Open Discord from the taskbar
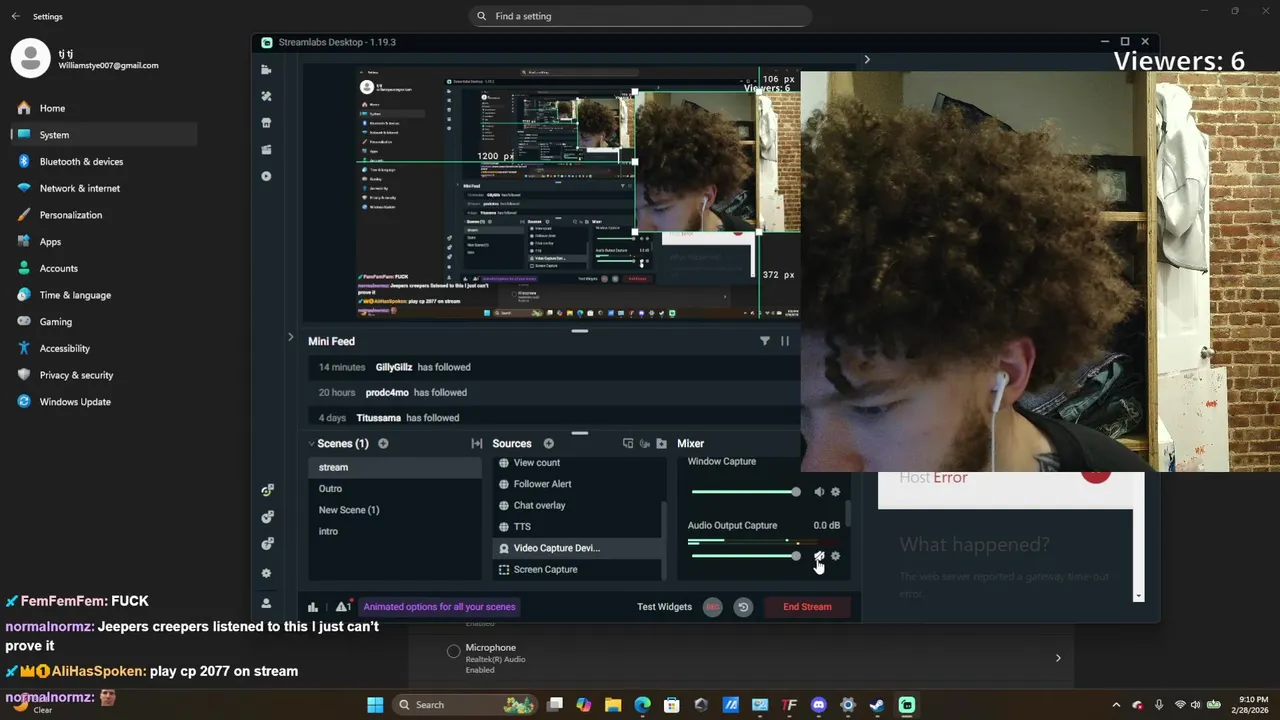 819,705
